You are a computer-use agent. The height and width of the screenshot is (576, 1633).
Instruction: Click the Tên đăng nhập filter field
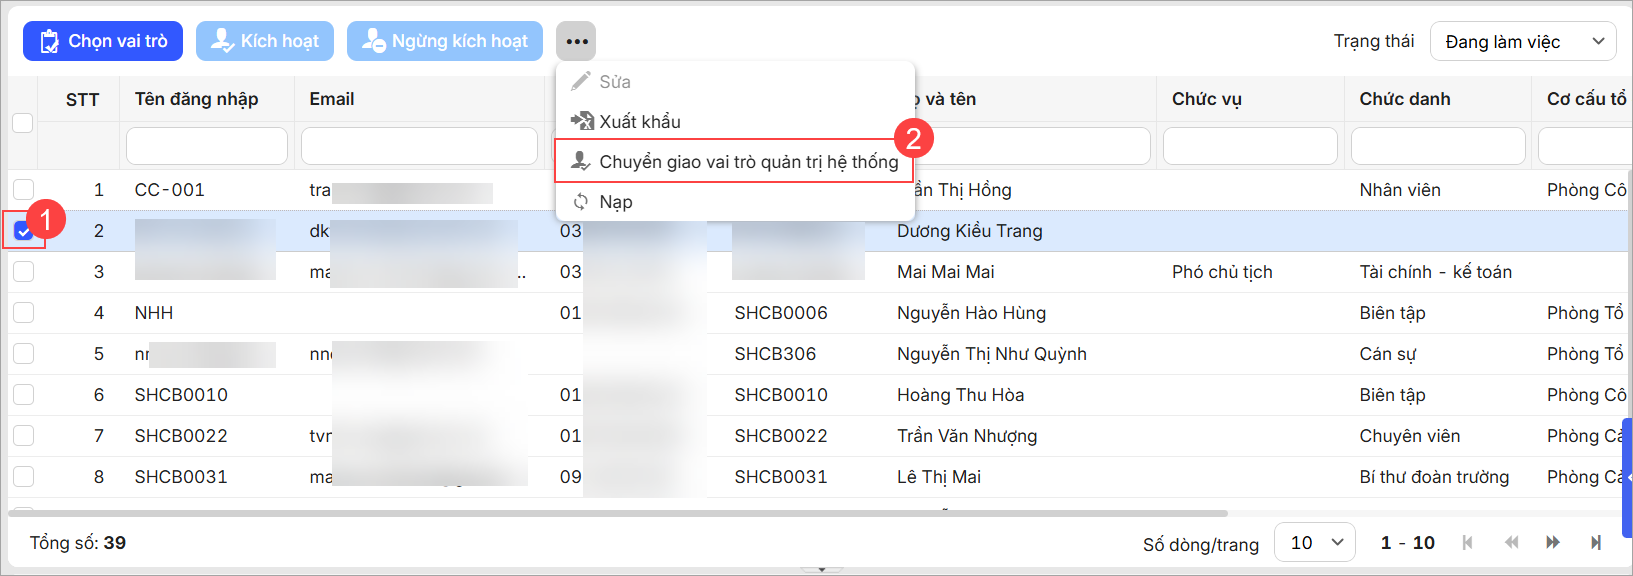(x=207, y=146)
